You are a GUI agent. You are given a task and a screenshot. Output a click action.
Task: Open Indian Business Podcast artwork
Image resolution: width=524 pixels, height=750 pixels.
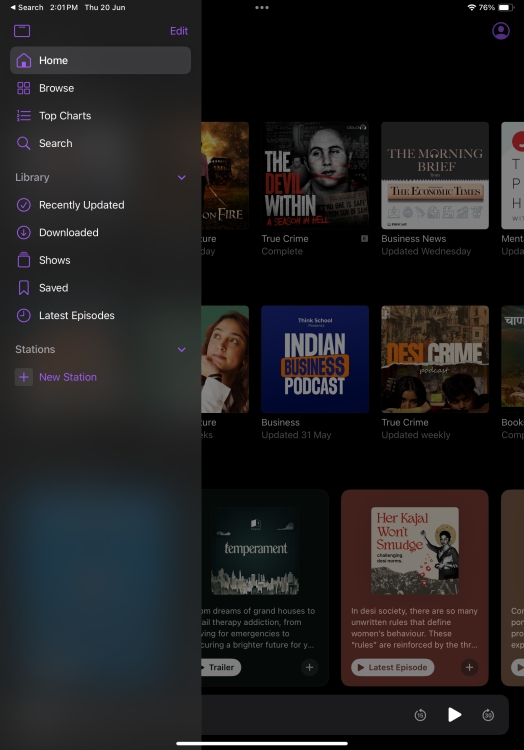click(x=315, y=359)
